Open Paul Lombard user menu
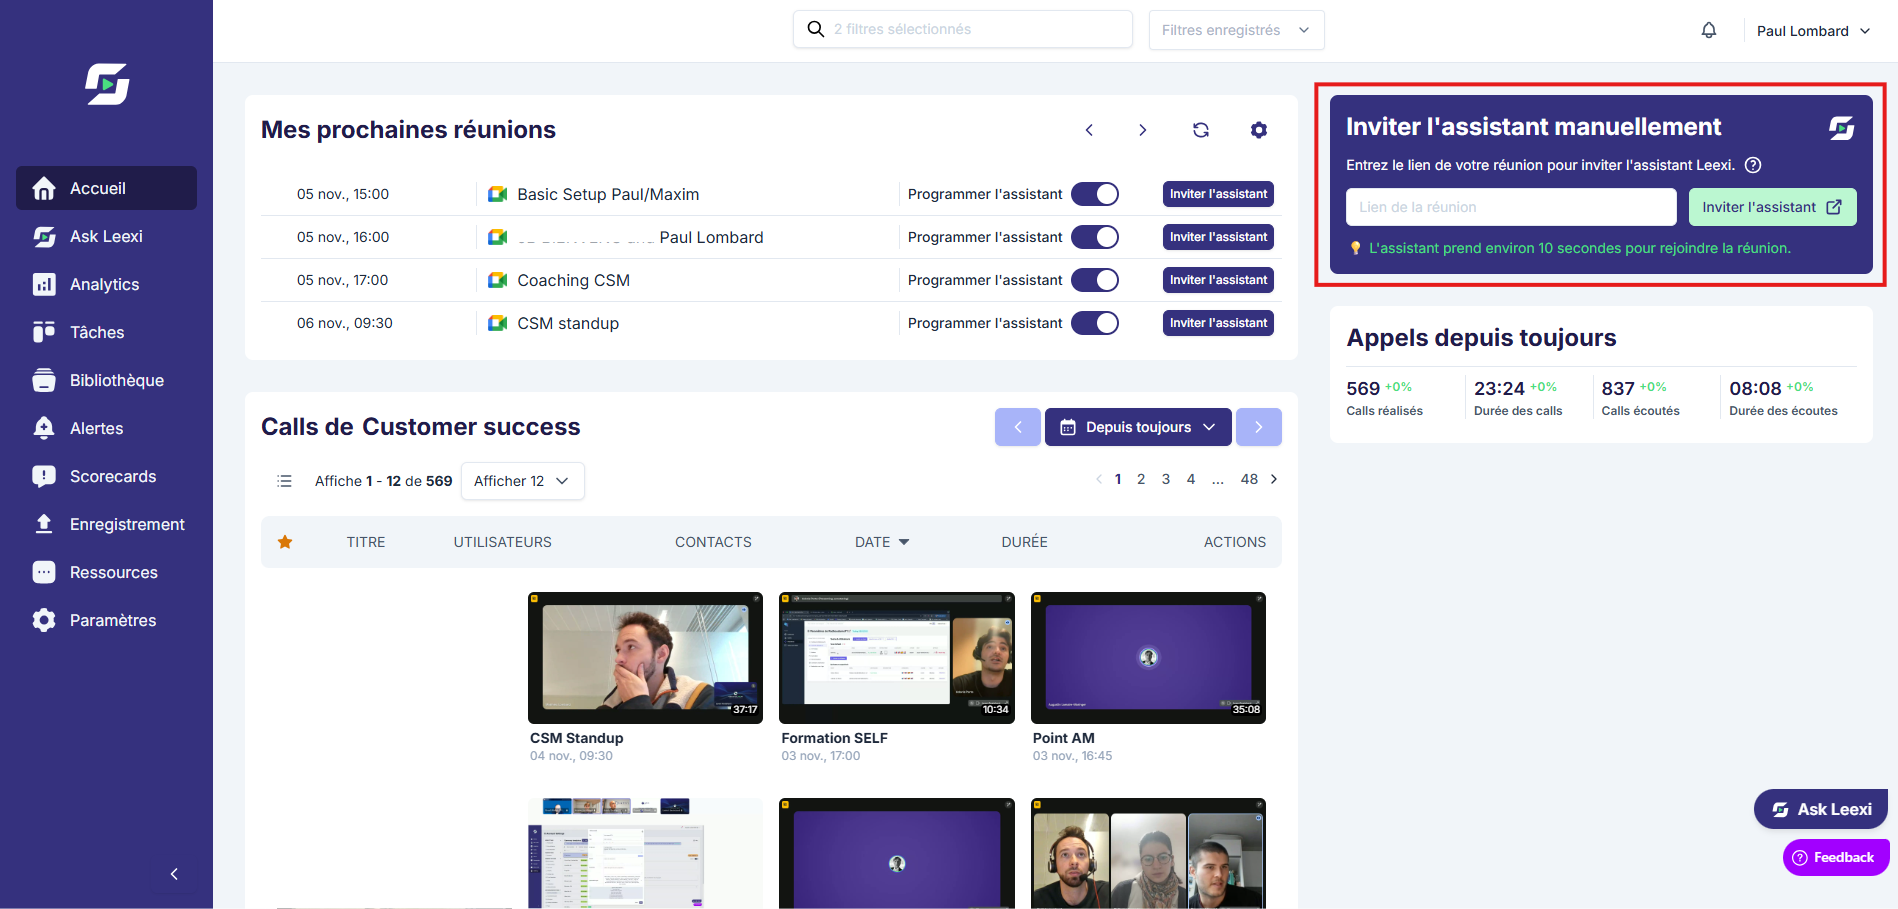 tap(1813, 31)
